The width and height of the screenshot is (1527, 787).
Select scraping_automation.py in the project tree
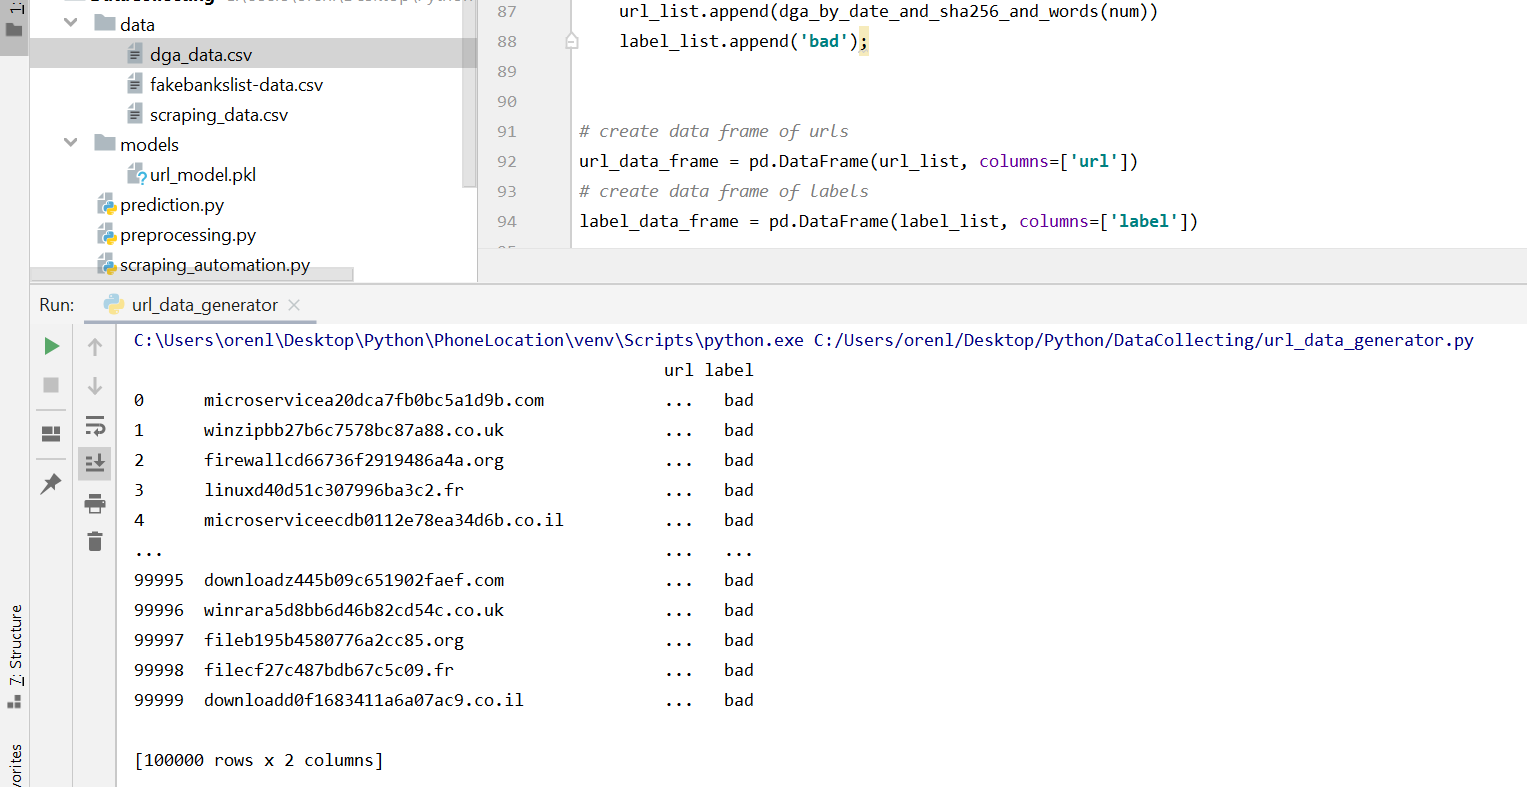click(x=215, y=265)
